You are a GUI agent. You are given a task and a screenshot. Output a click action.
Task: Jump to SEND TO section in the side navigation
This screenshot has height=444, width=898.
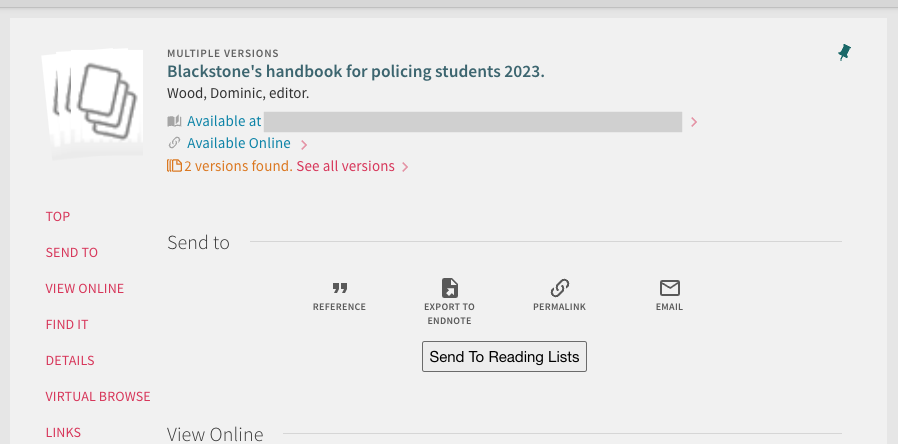[x=72, y=253]
